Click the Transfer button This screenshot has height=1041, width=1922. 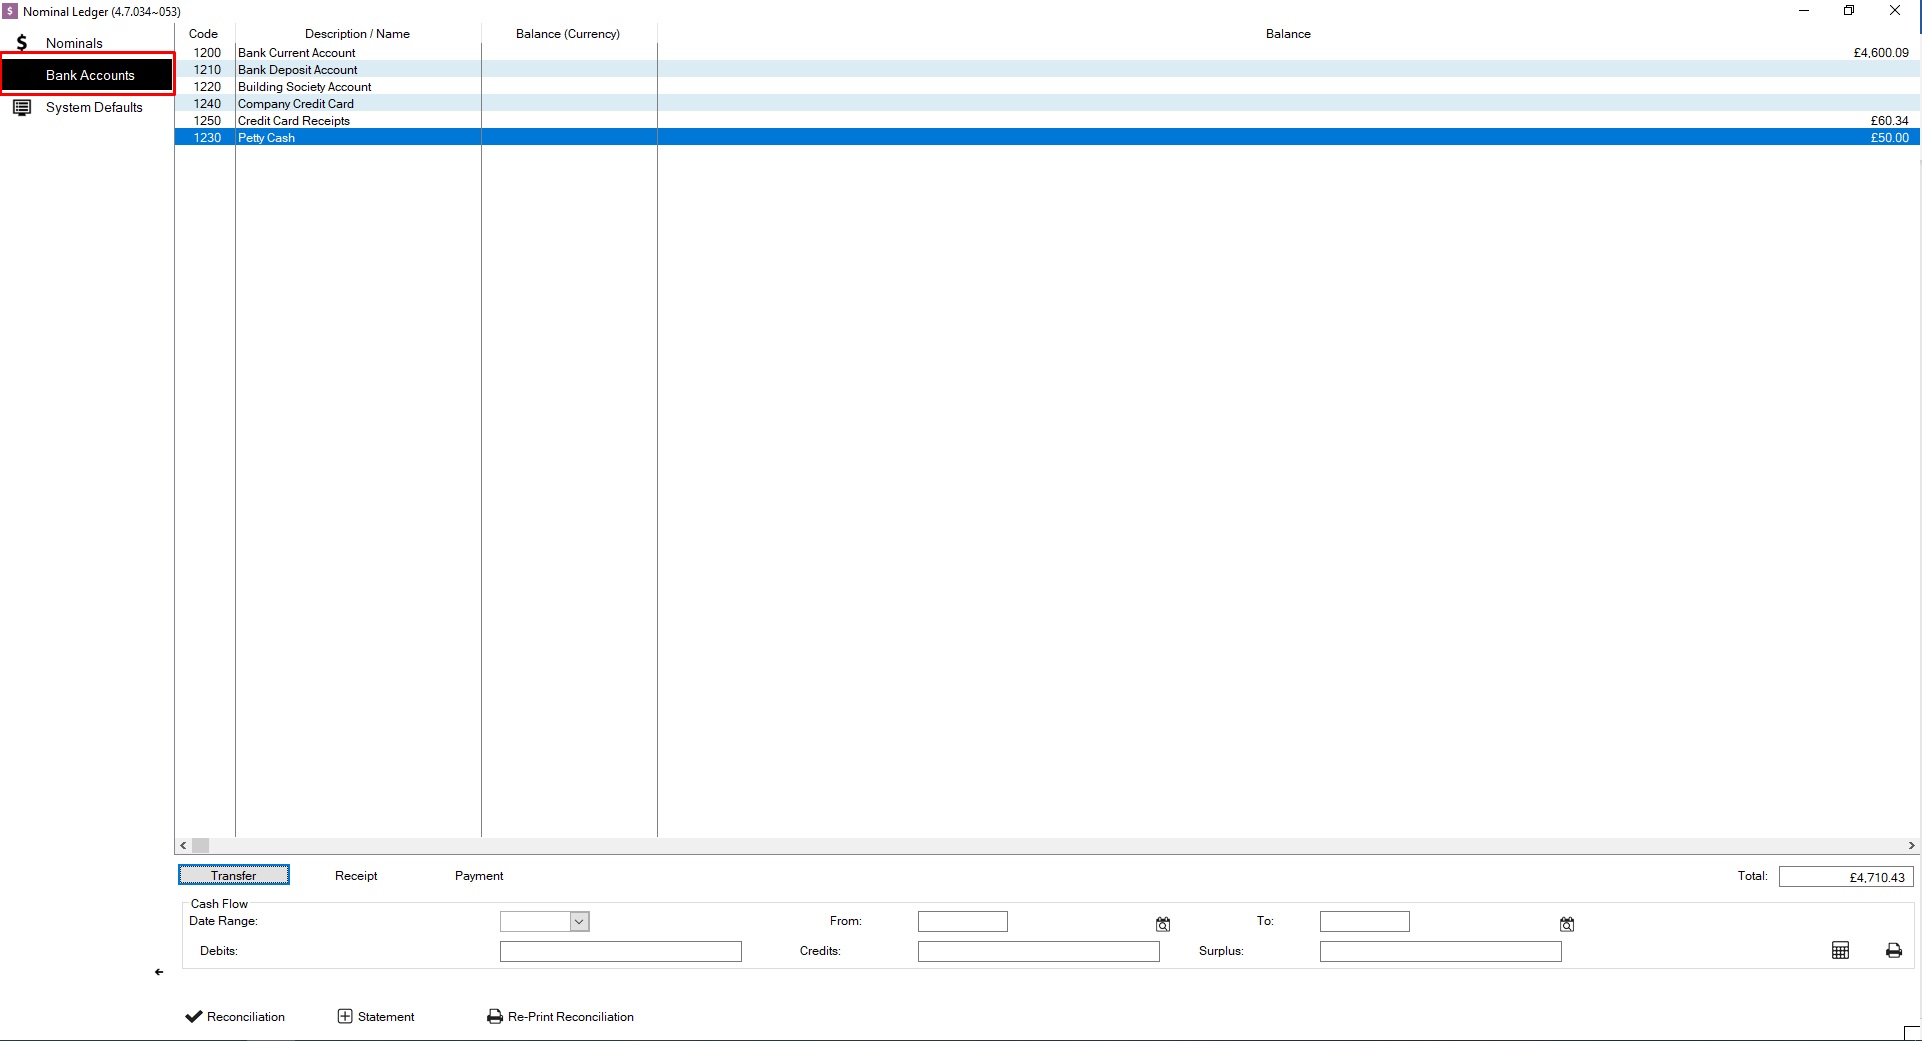tap(234, 875)
